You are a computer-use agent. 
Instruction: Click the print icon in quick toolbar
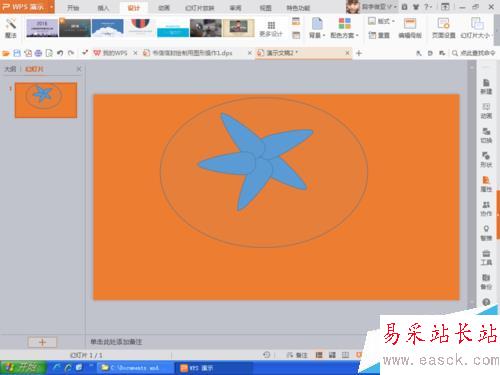tap(38, 53)
